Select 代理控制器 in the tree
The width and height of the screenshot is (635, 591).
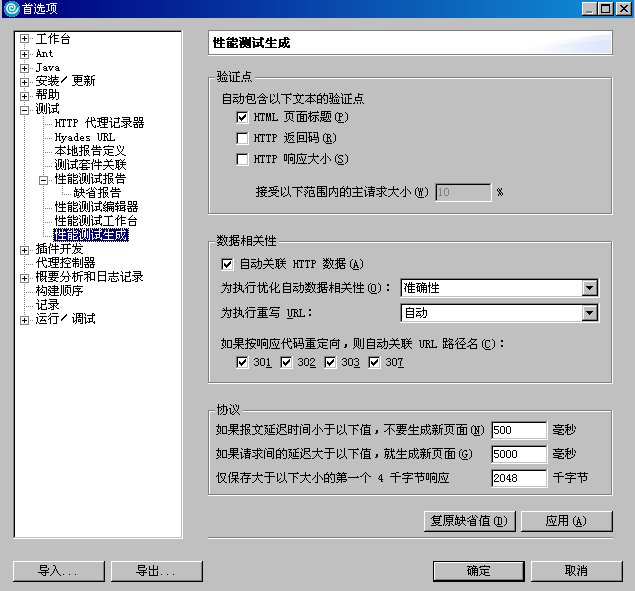pyautogui.click(x=65, y=263)
